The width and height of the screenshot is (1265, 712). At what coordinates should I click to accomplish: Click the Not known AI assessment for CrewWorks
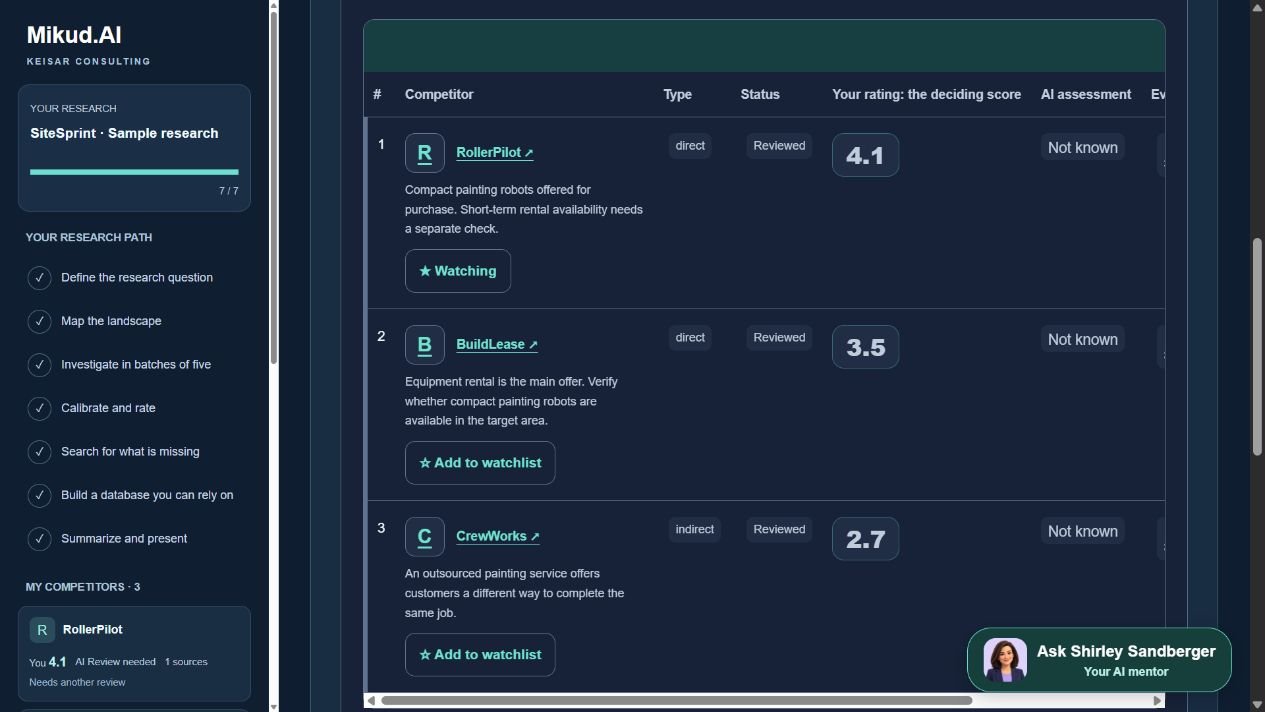pyautogui.click(x=1083, y=531)
